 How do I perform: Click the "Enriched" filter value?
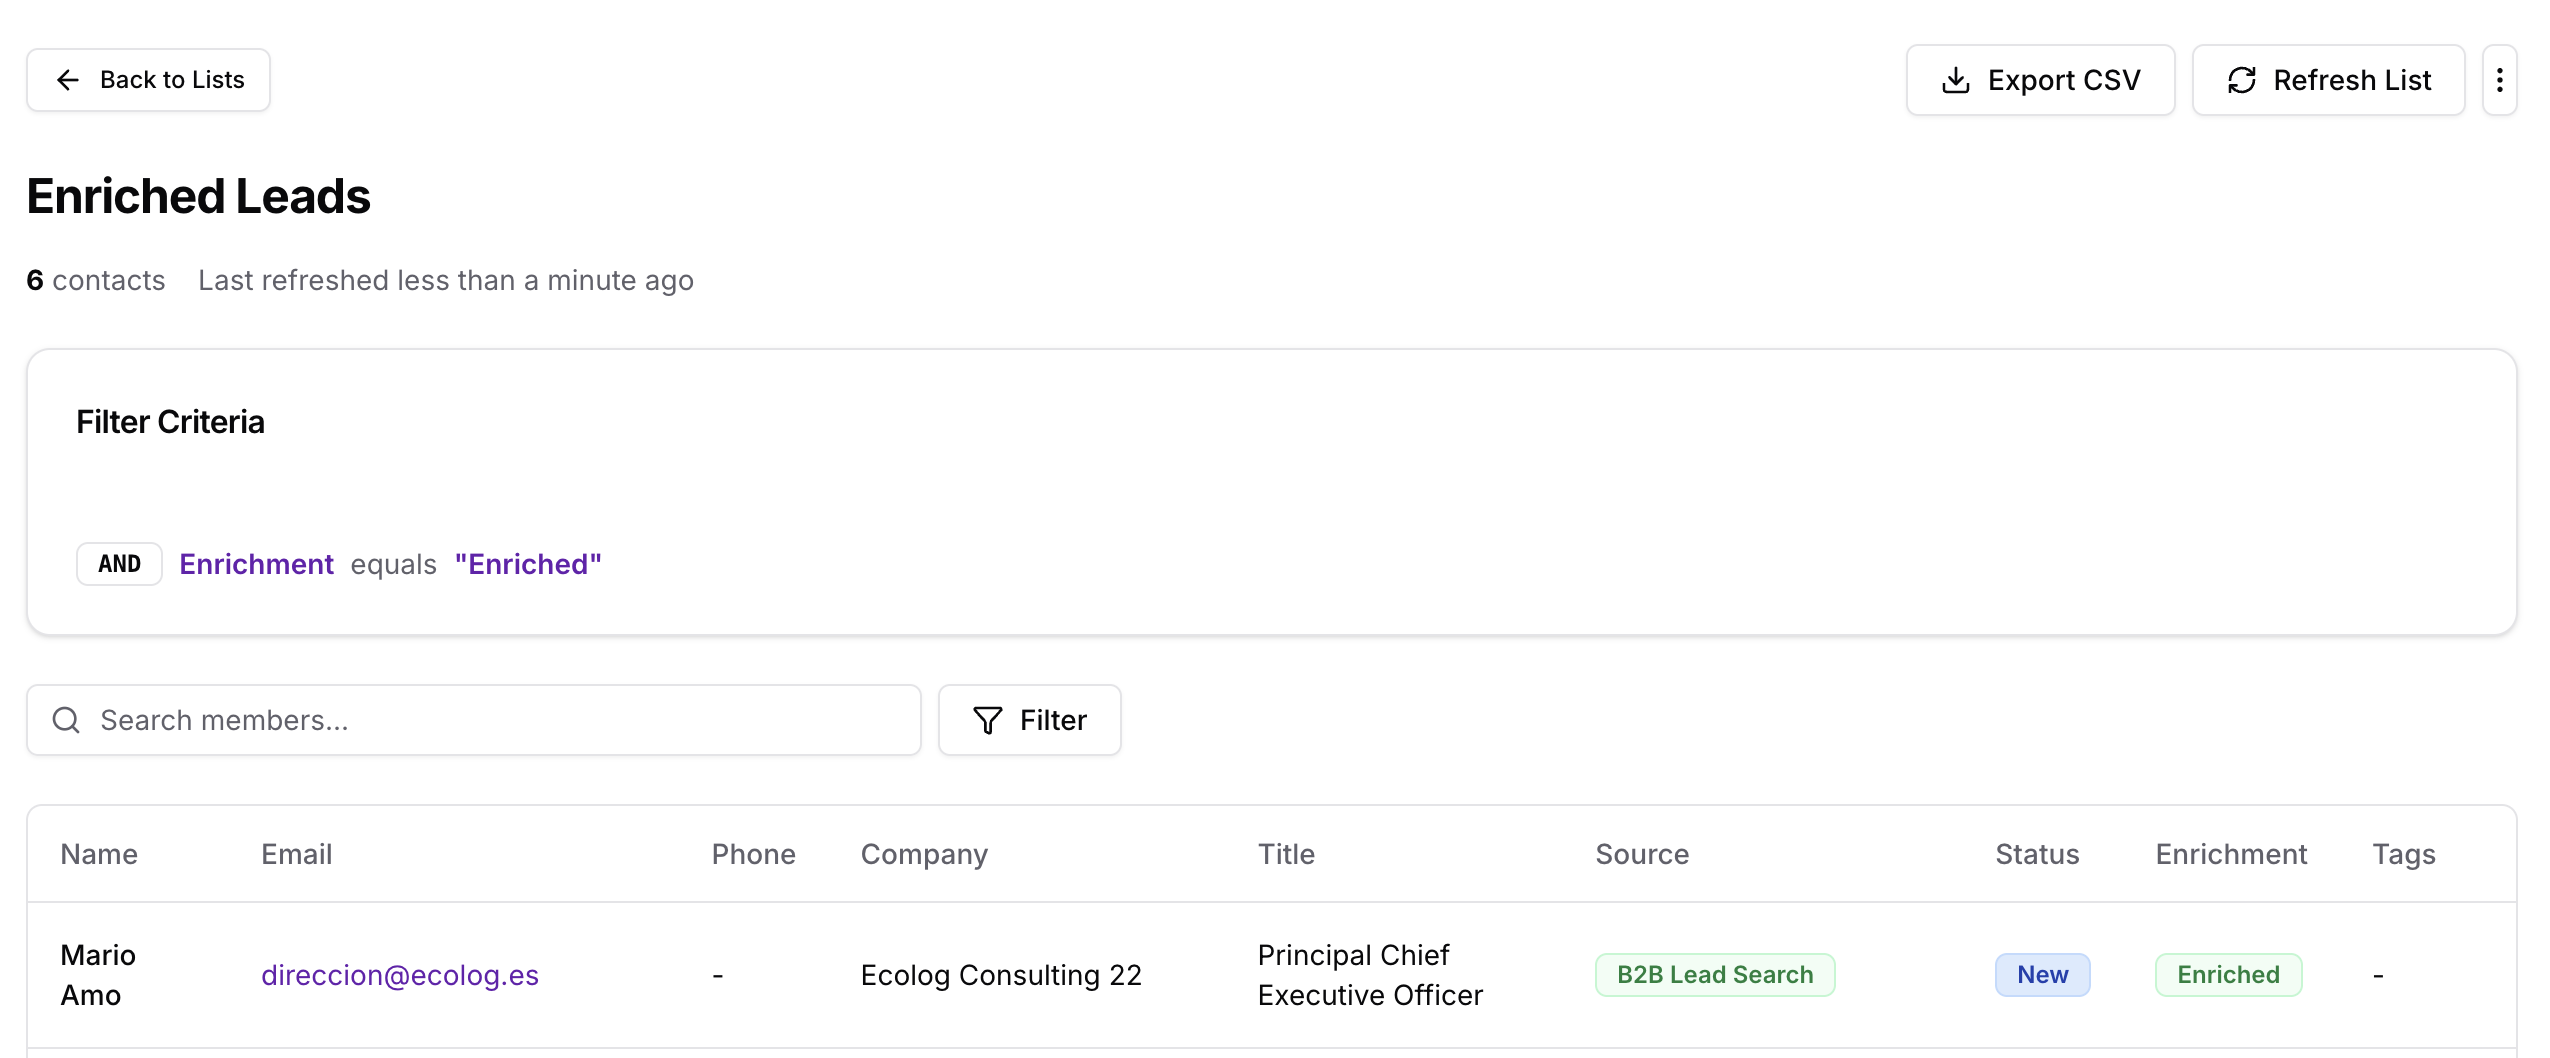[528, 564]
